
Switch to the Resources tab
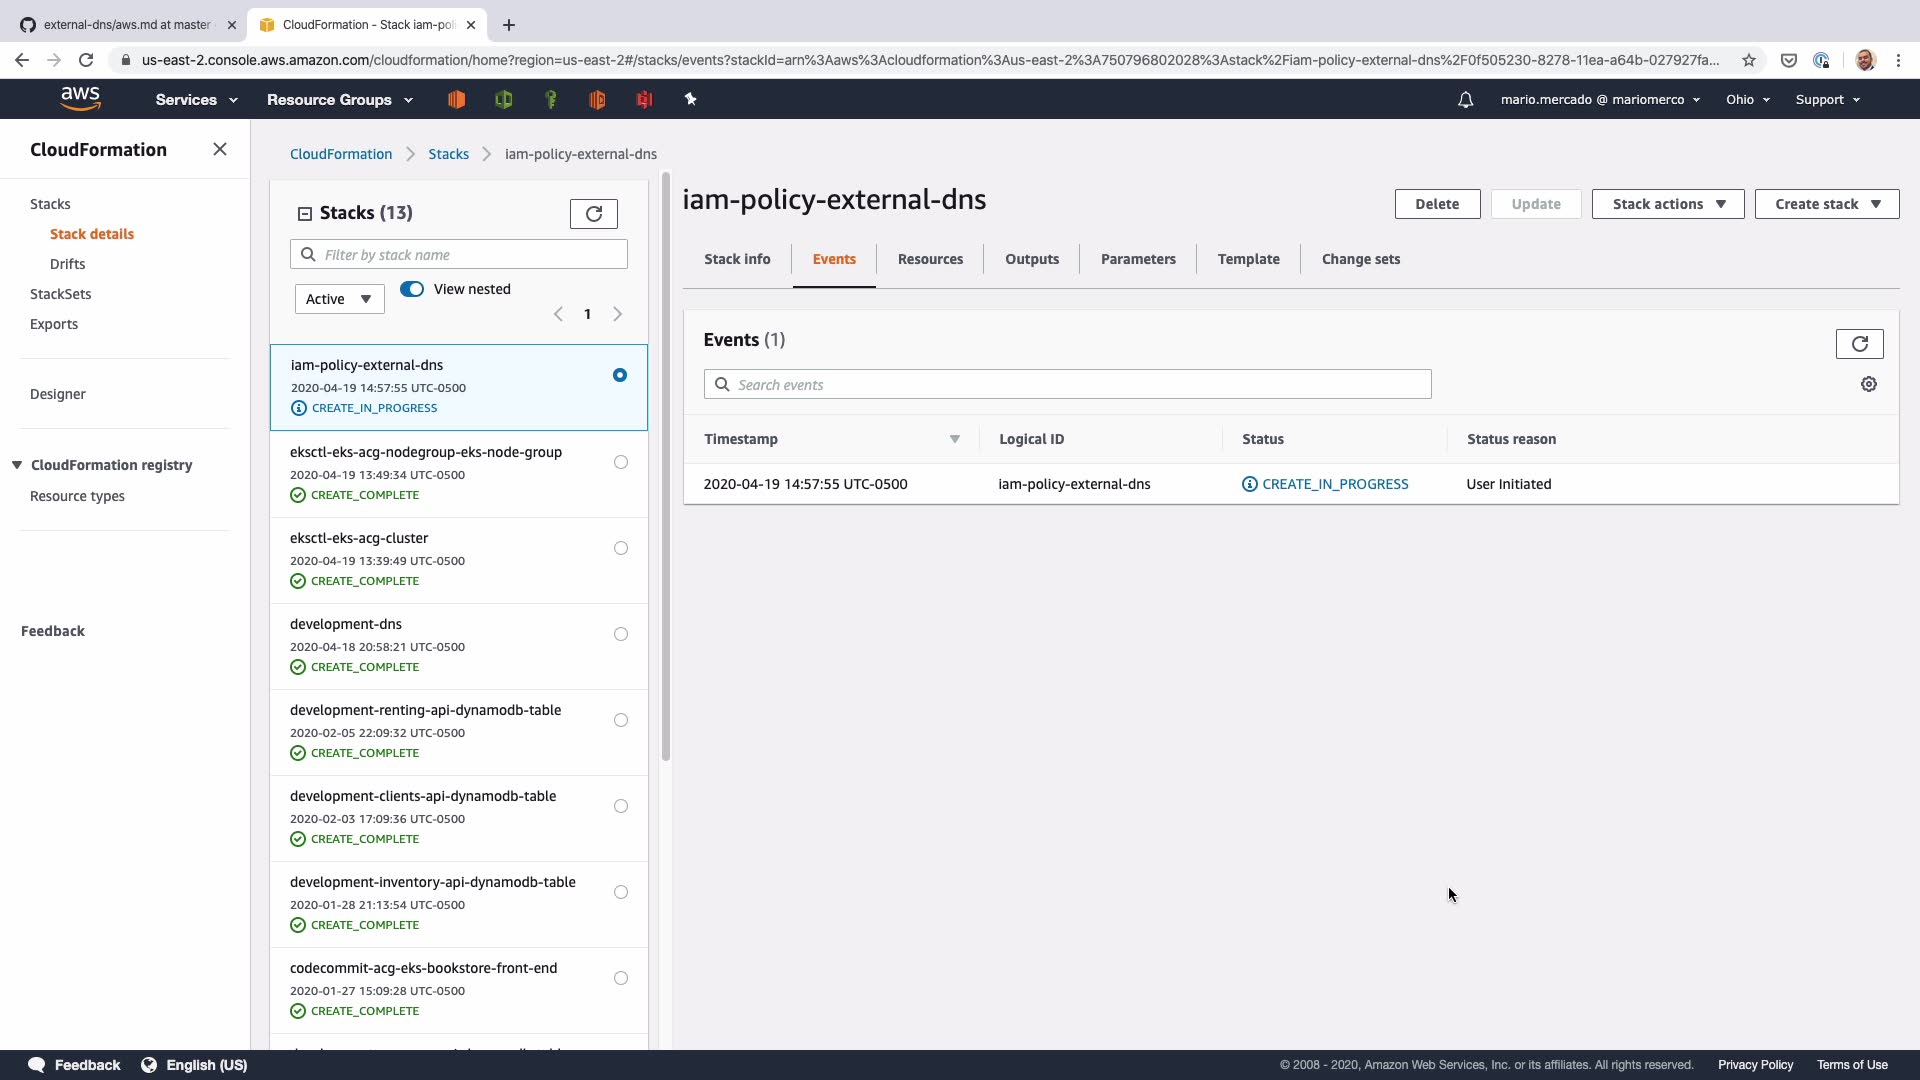[x=930, y=259]
